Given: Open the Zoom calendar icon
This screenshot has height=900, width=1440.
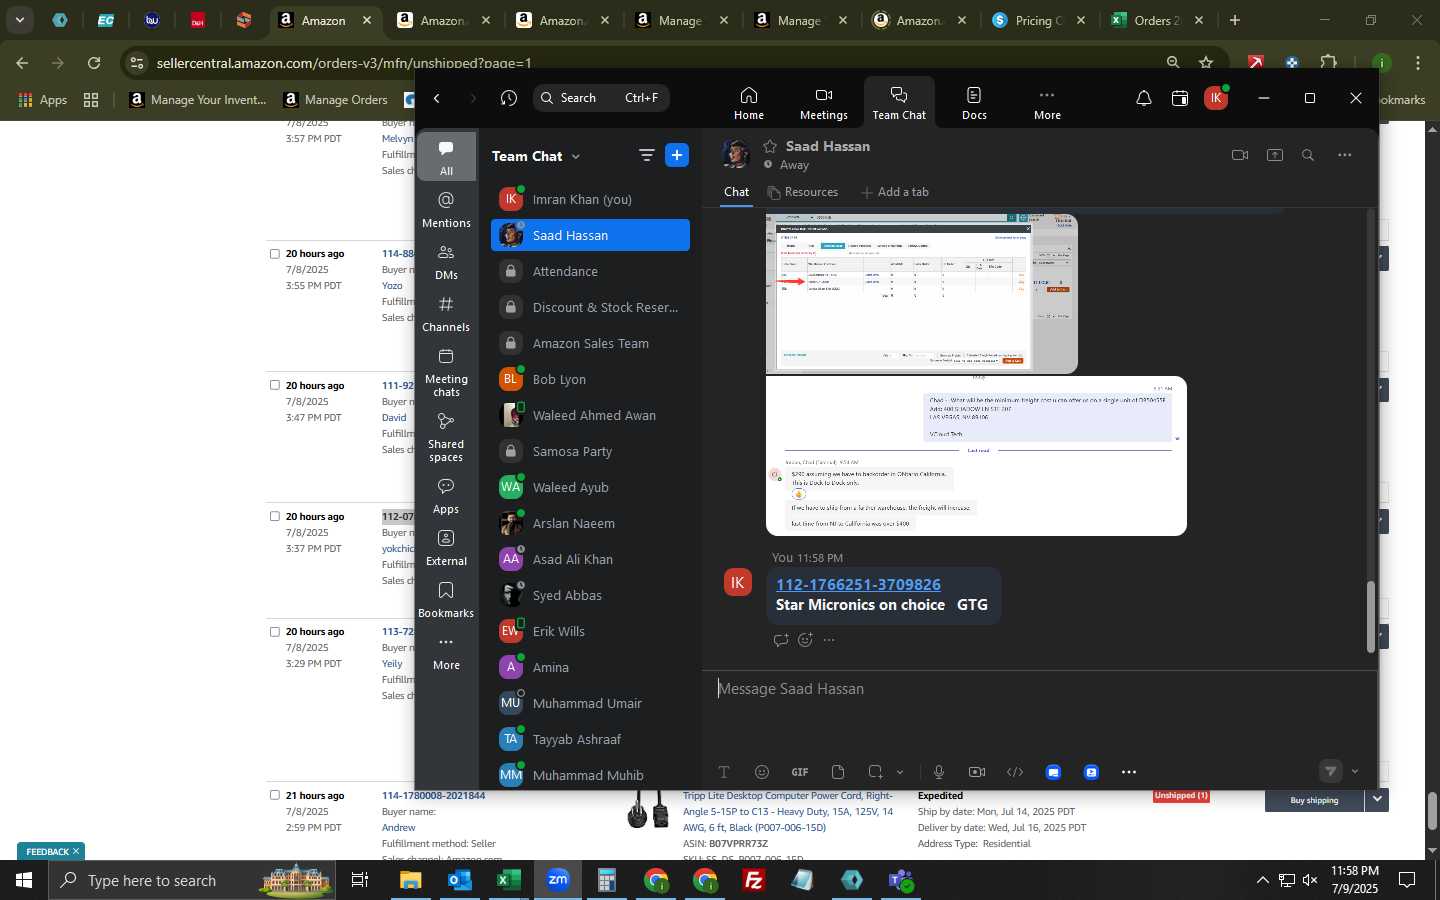Looking at the screenshot, I should 1180,98.
